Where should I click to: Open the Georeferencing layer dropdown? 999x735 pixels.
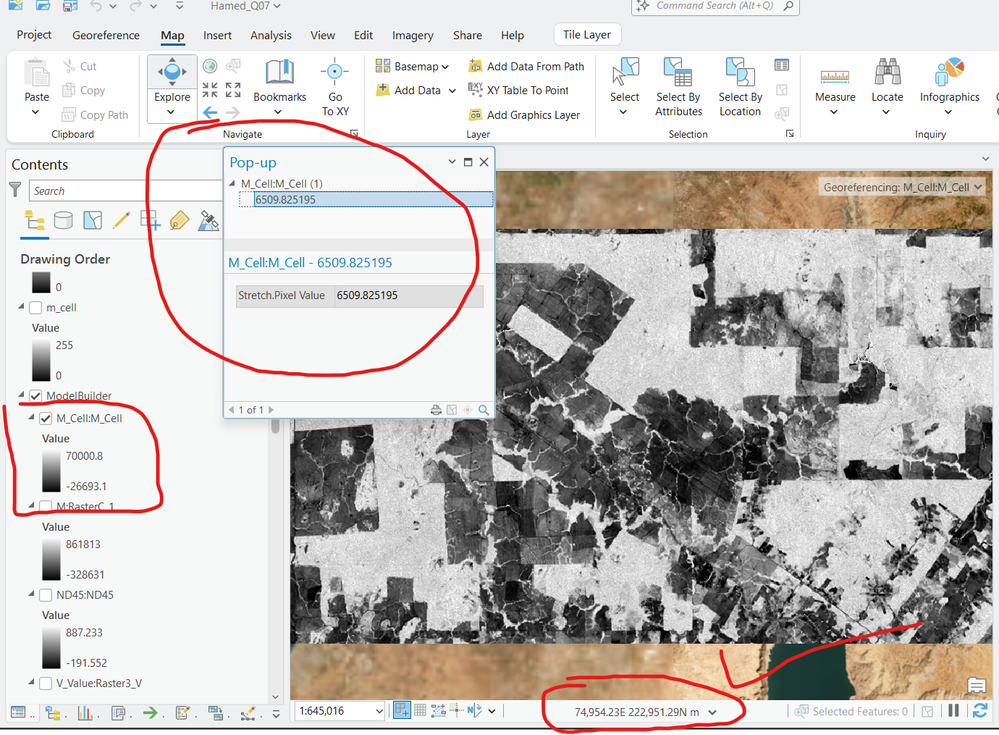(x=978, y=187)
